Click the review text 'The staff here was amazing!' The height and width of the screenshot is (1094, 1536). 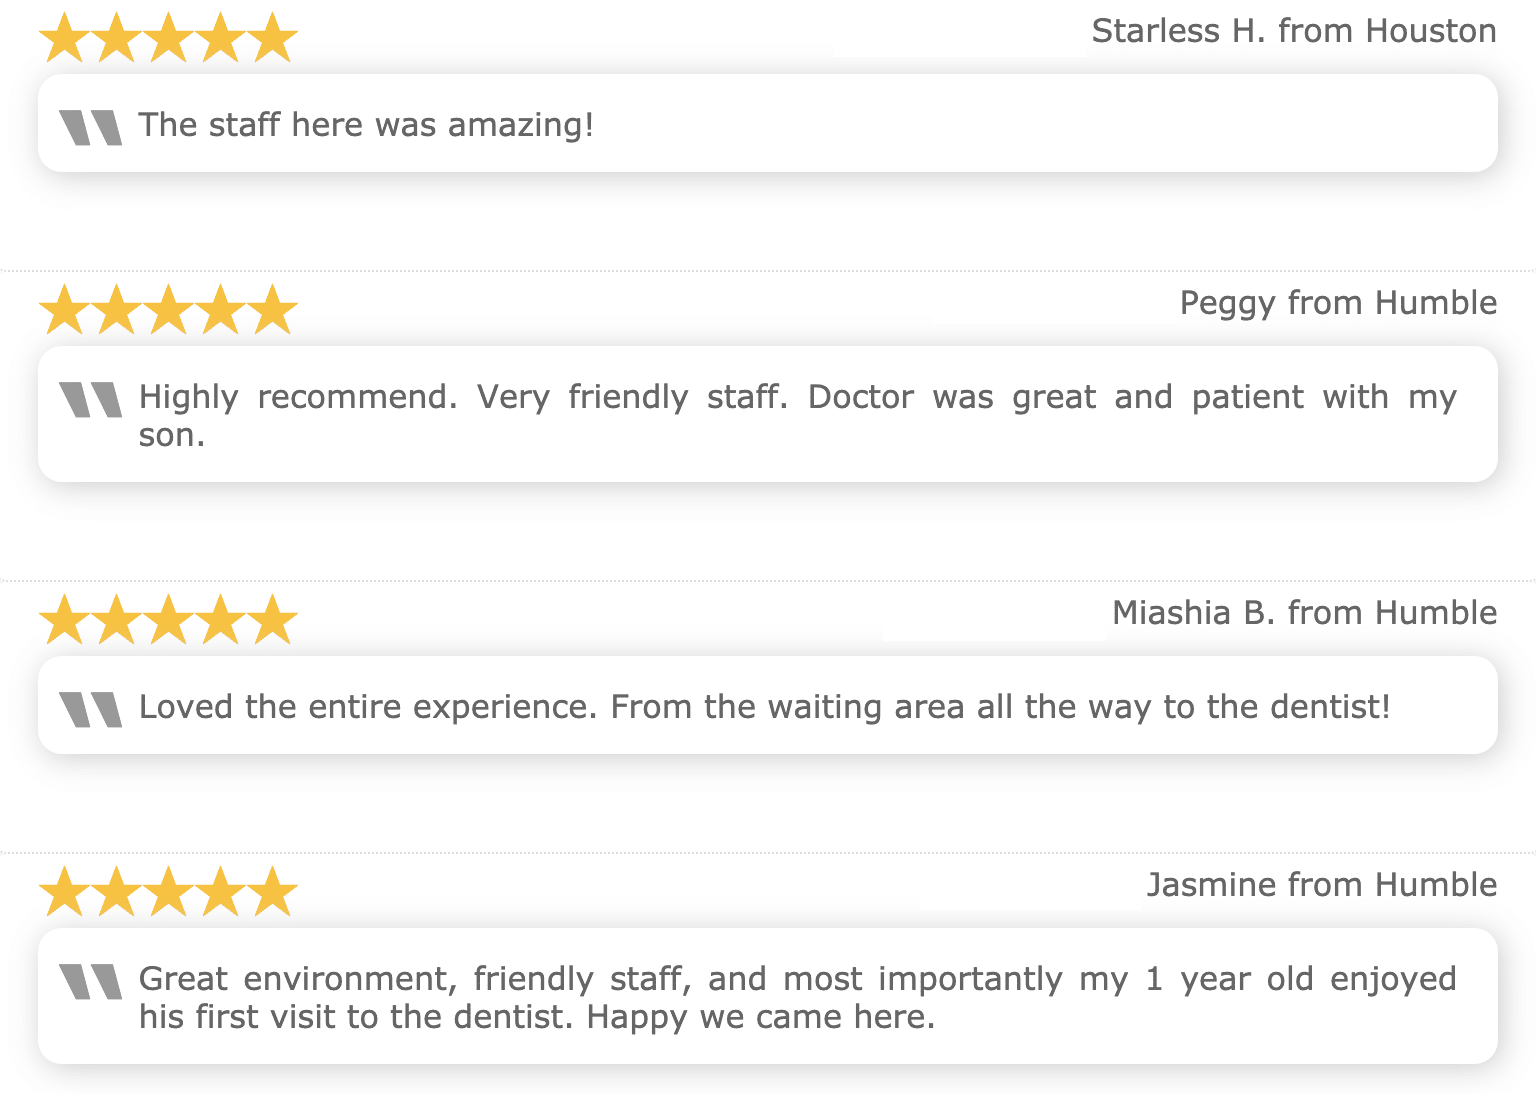coord(366,125)
